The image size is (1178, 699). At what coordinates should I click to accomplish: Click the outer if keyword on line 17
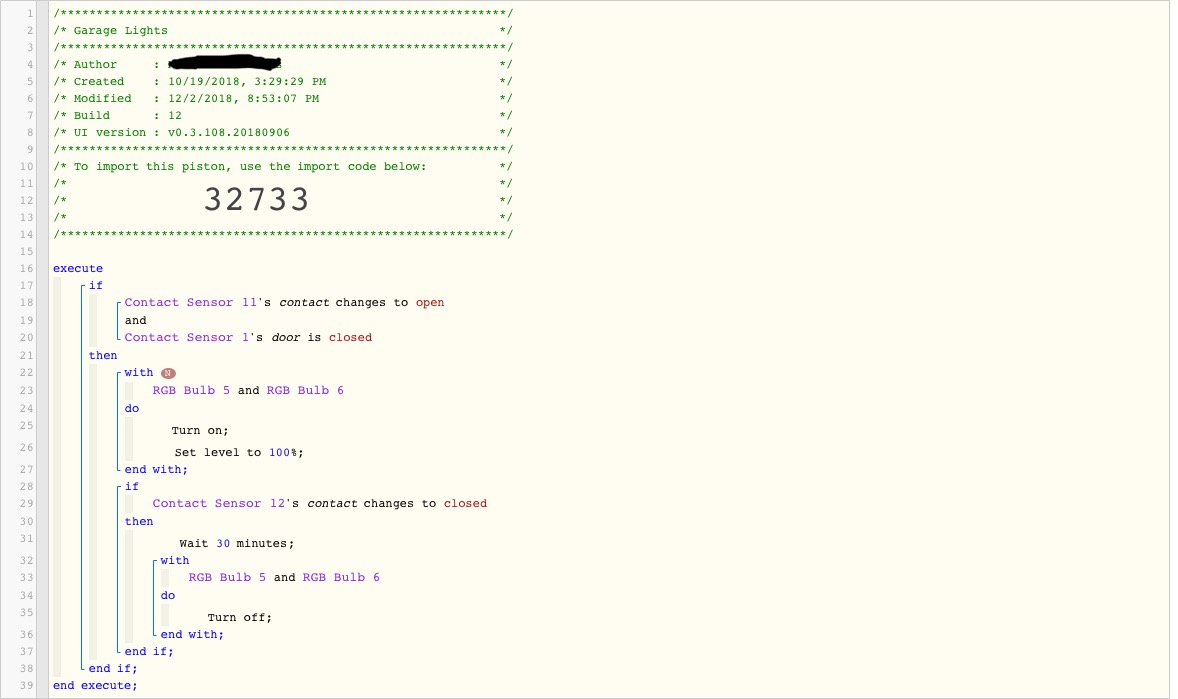click(95, 286)
